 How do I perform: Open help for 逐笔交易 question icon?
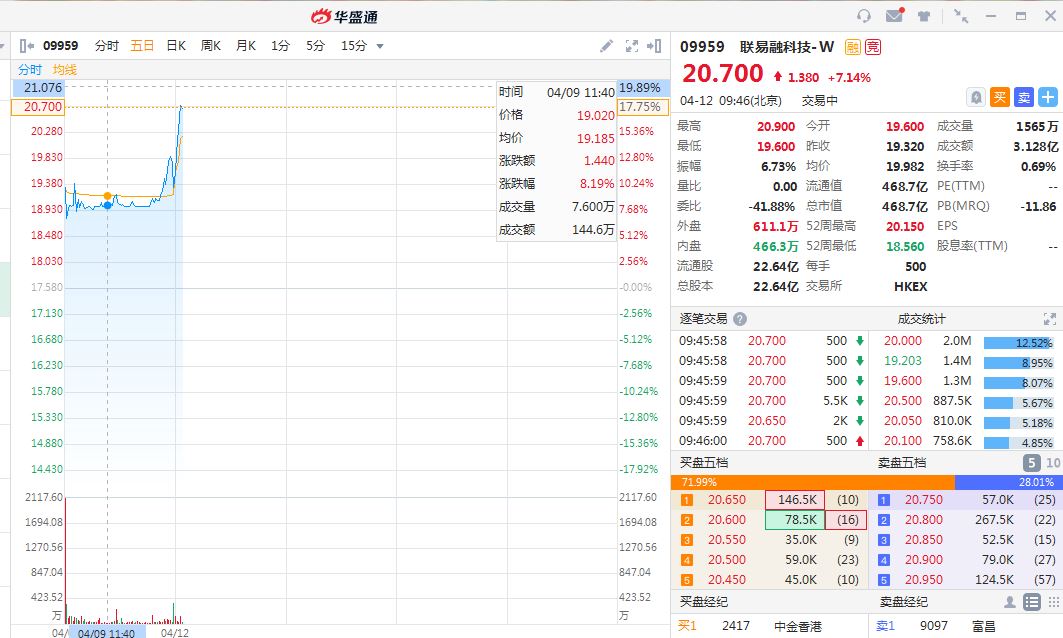tap(740, 319)
